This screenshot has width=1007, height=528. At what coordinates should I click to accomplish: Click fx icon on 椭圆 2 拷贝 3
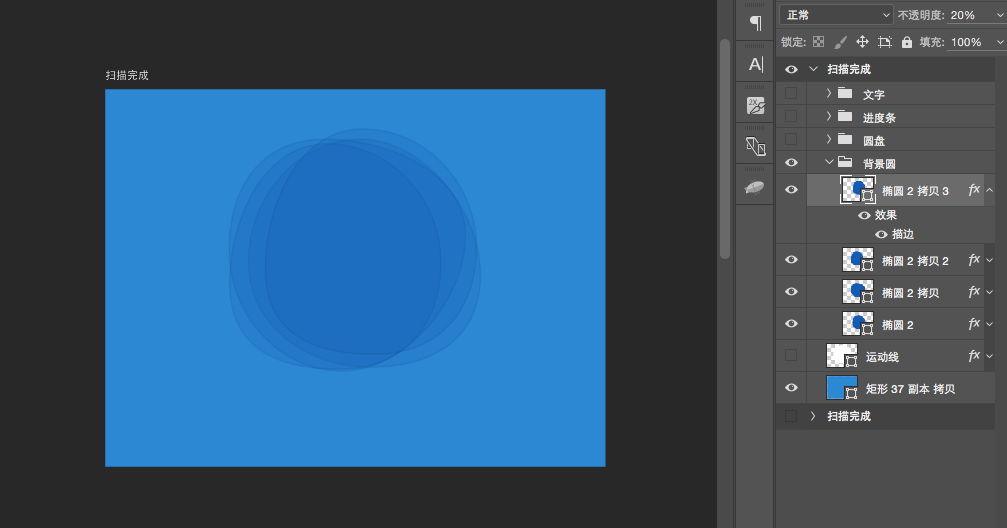[974, 189]
